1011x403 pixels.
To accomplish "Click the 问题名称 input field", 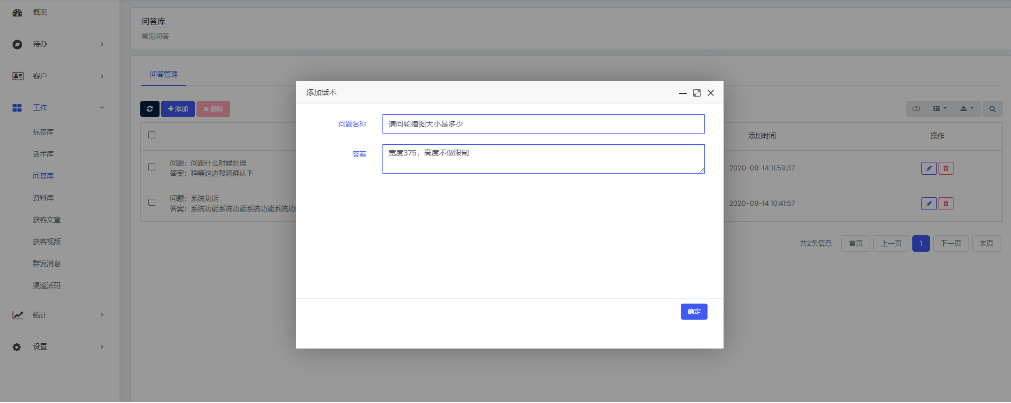I will [x=543, y=123].
